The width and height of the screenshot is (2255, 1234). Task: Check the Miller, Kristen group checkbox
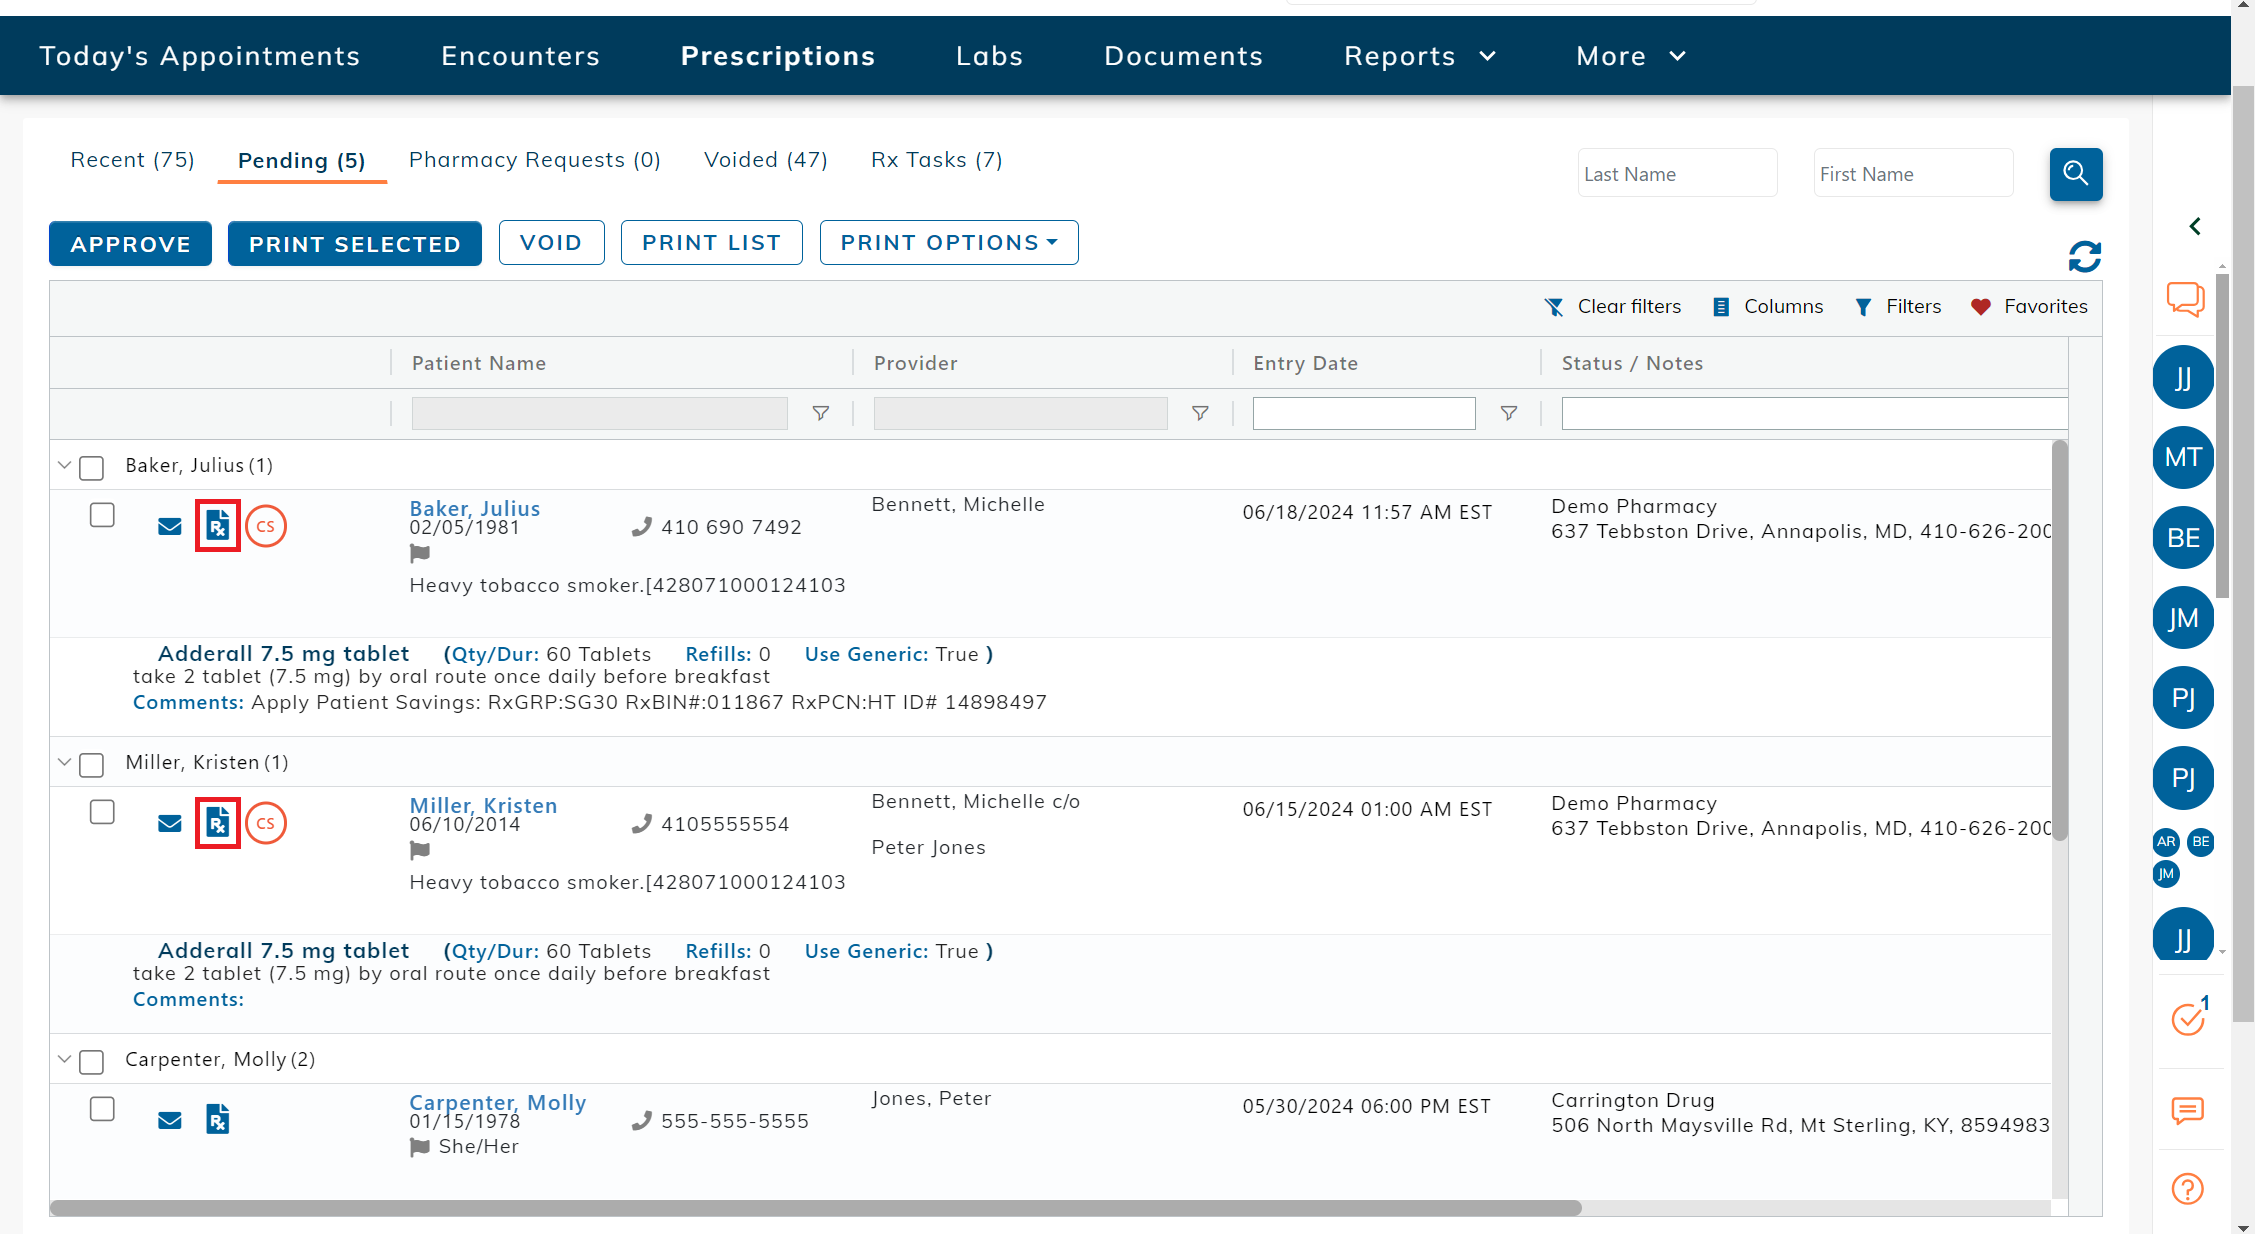click(91, 764)
